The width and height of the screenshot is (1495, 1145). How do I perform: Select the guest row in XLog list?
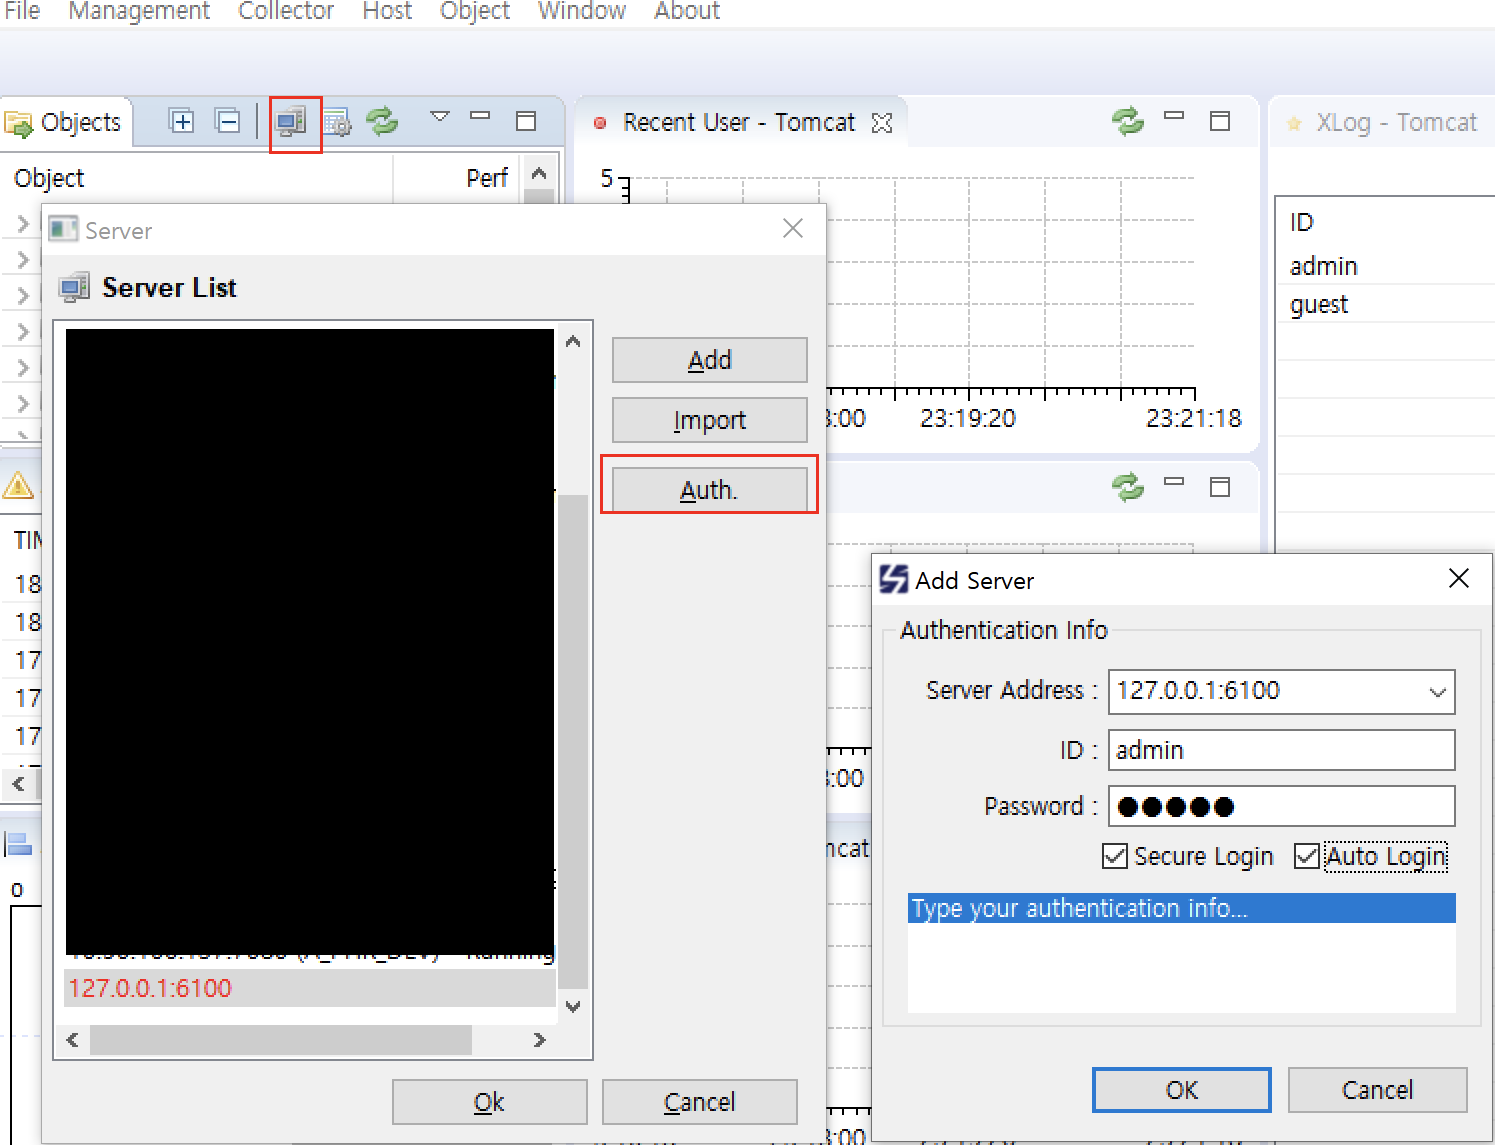pyautogui.click(x=1386, y=304)
